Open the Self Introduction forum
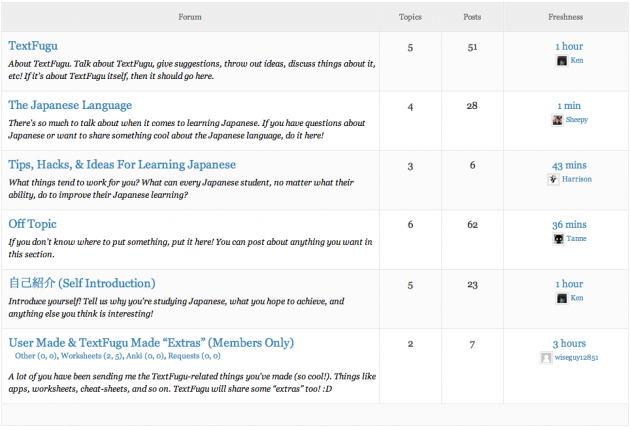The width and height of the screenshot is (630, 427). [82, 283]
